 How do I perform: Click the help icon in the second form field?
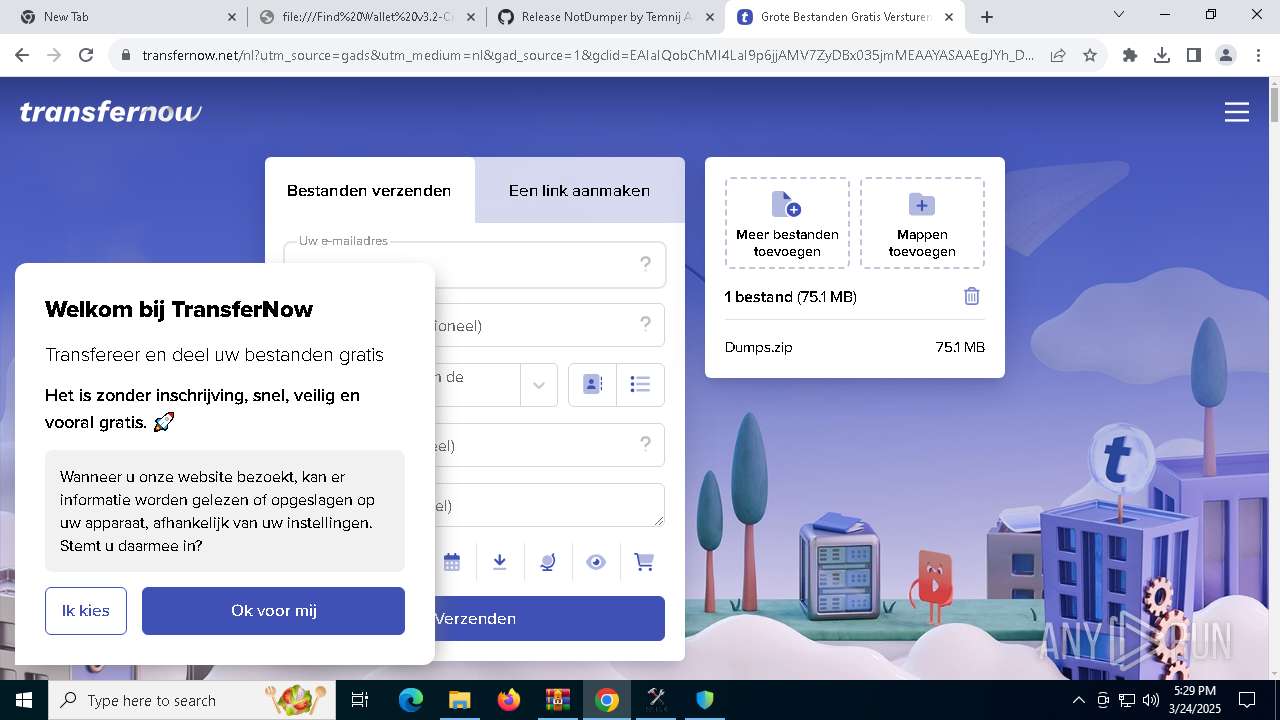coord(645,324)
